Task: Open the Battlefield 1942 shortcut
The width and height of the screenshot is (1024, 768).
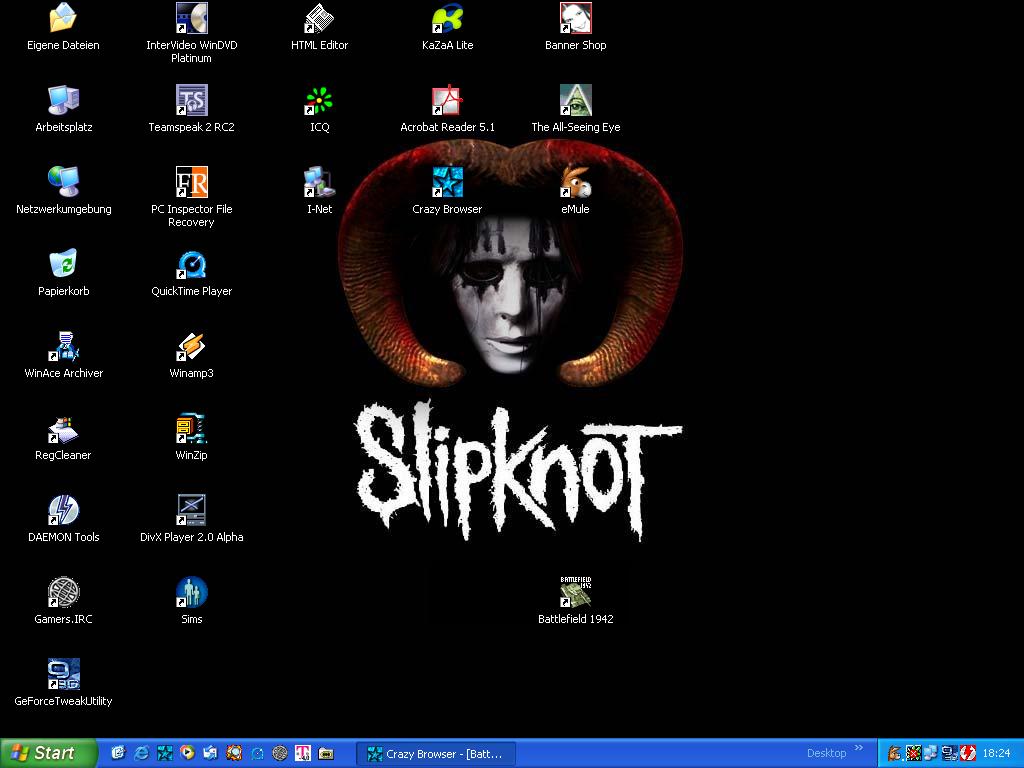Action: point(575,593)
